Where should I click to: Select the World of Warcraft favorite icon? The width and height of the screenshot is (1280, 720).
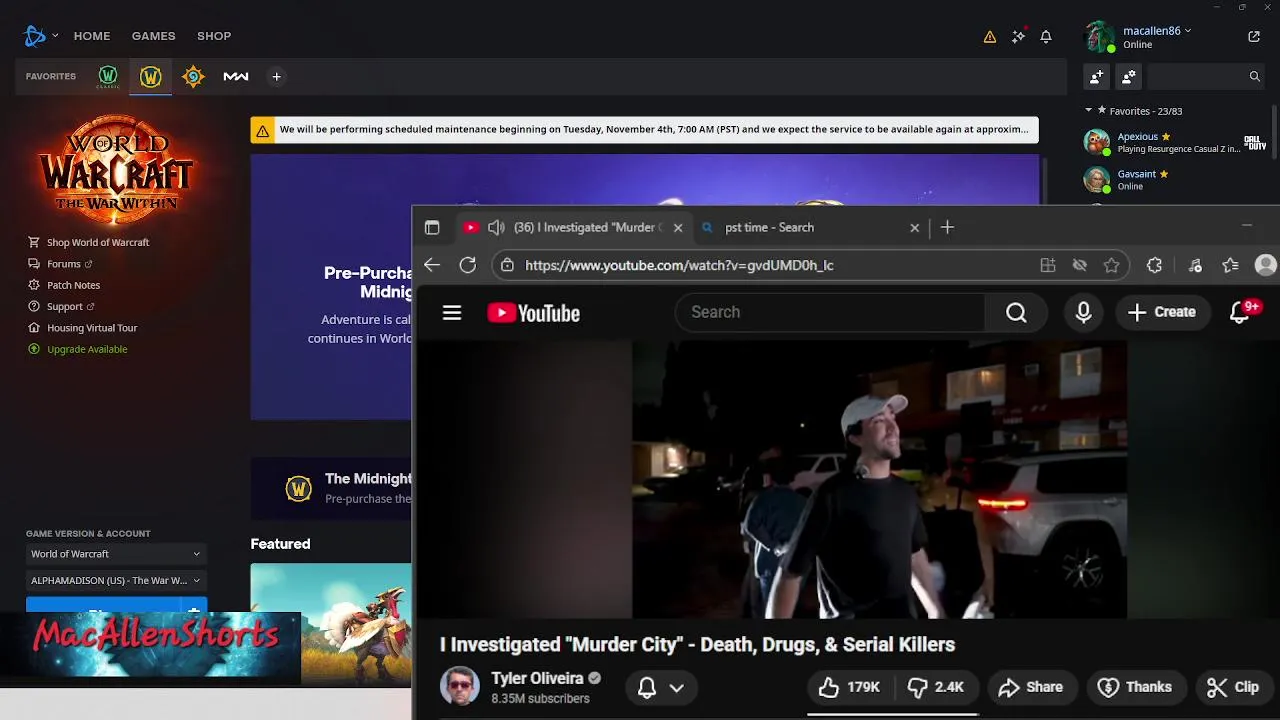pos(151,76)
